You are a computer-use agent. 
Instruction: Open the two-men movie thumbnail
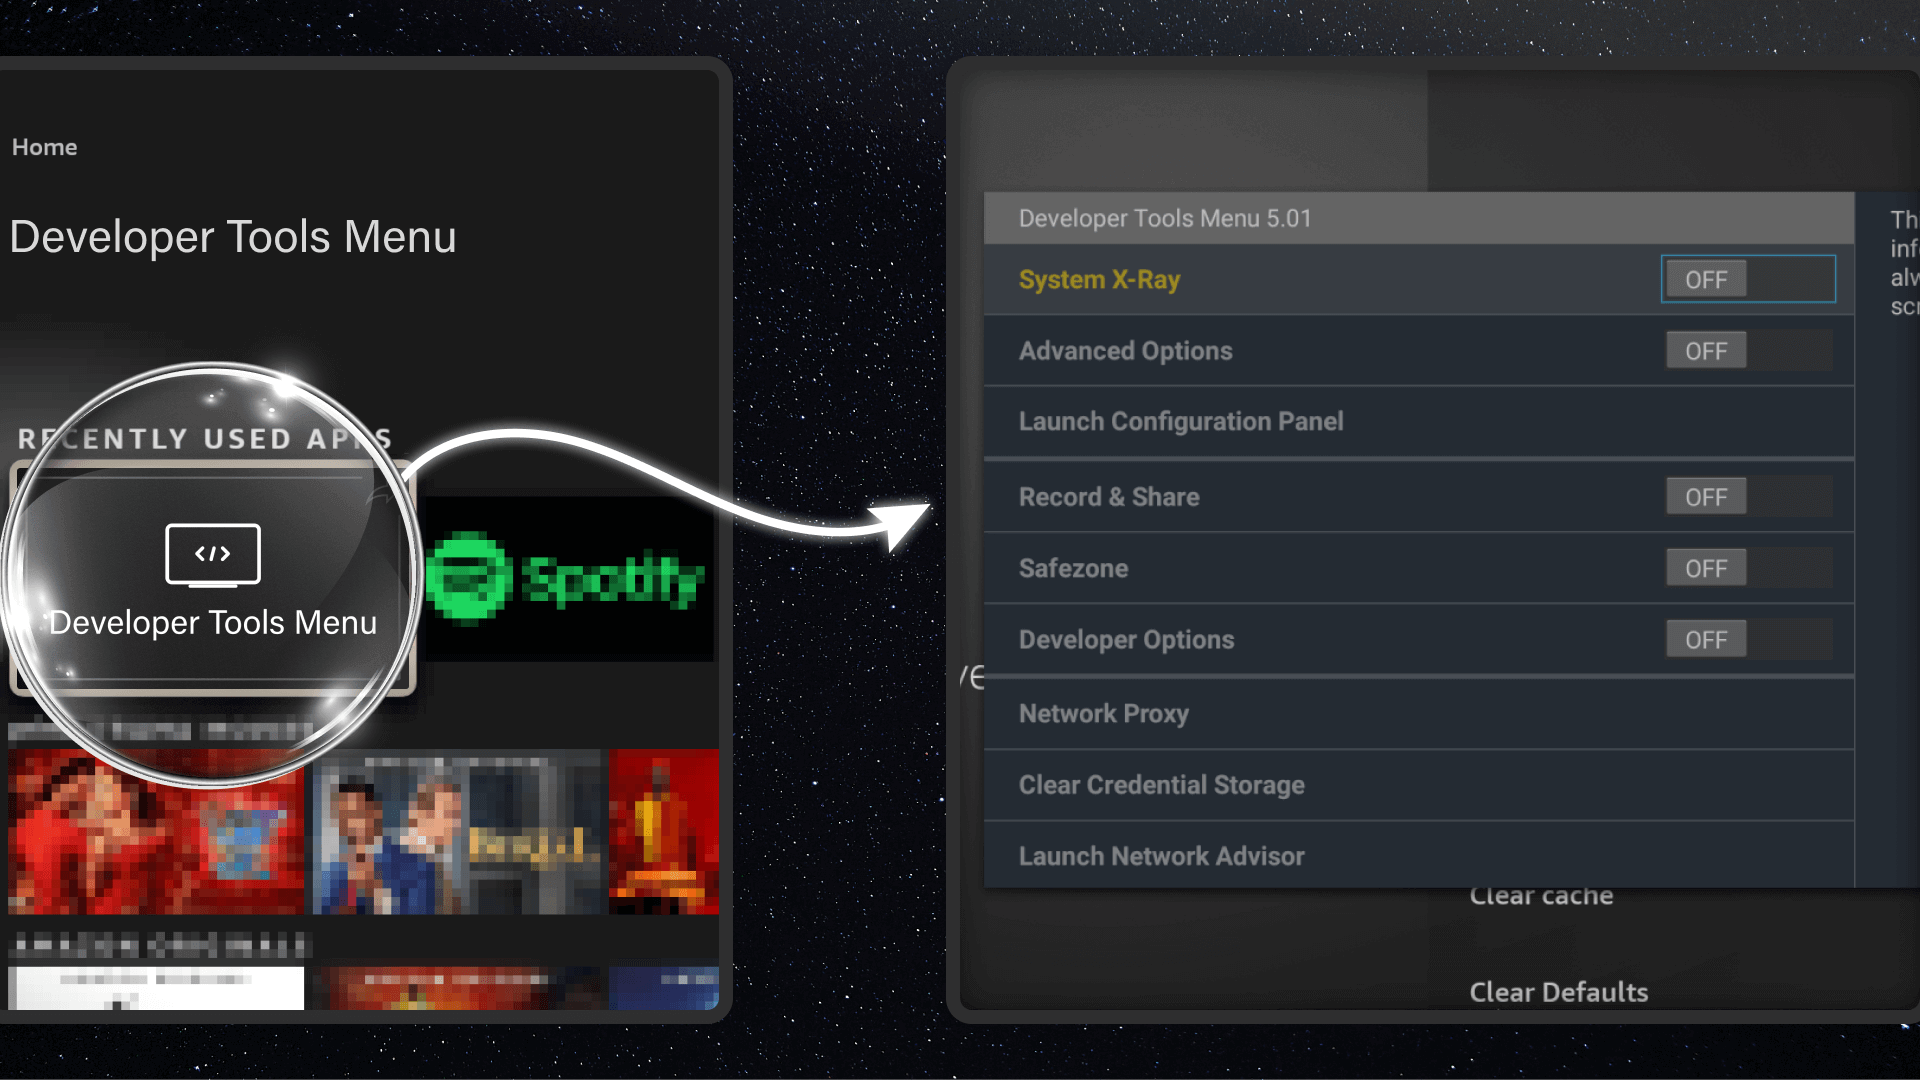pyautogui.click(x=459, y=832)
